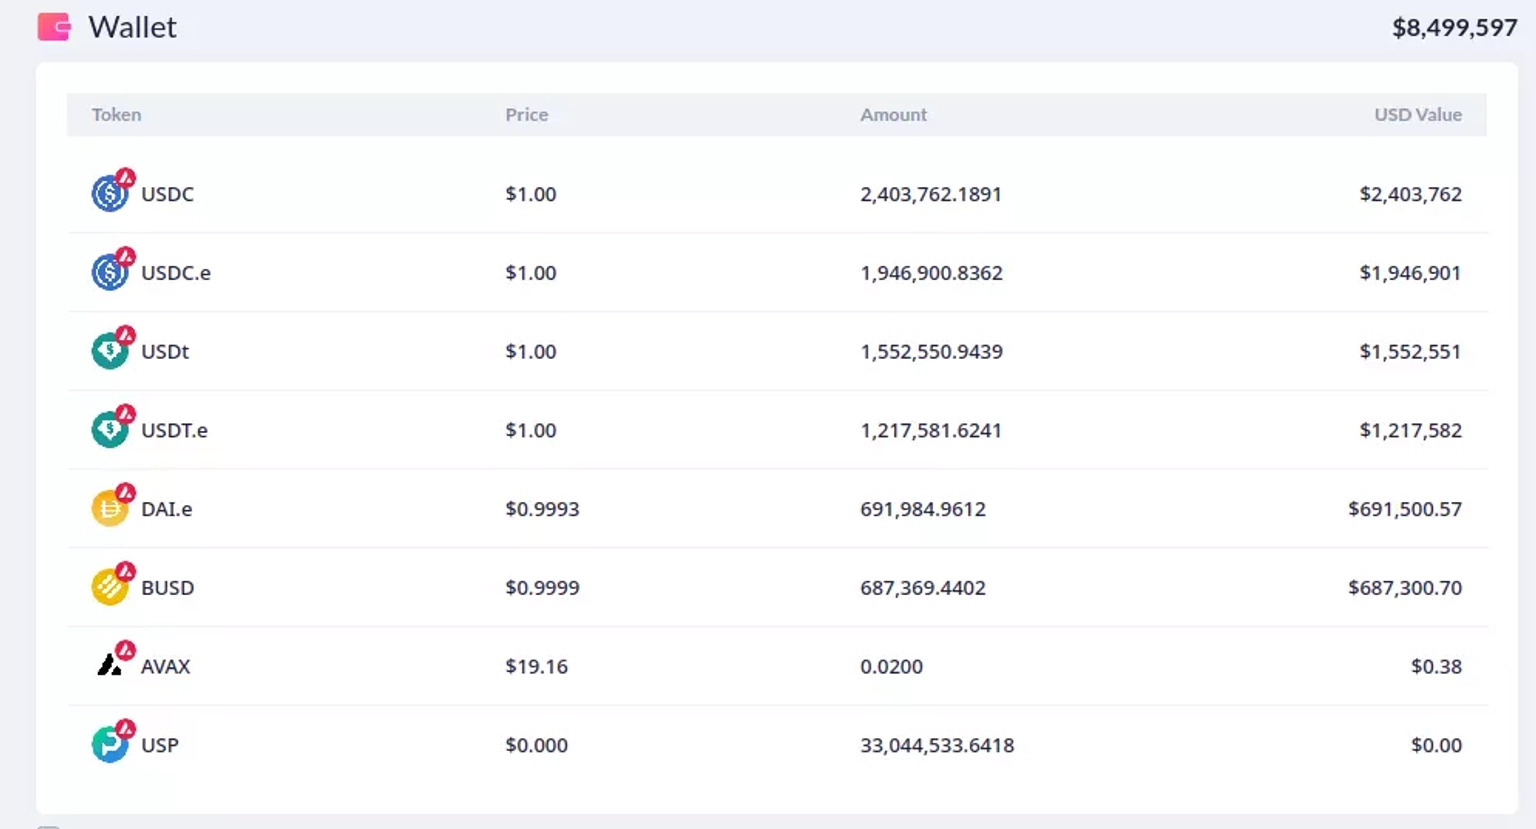Click the AVAX price $19.16

[x=536, y=667]
